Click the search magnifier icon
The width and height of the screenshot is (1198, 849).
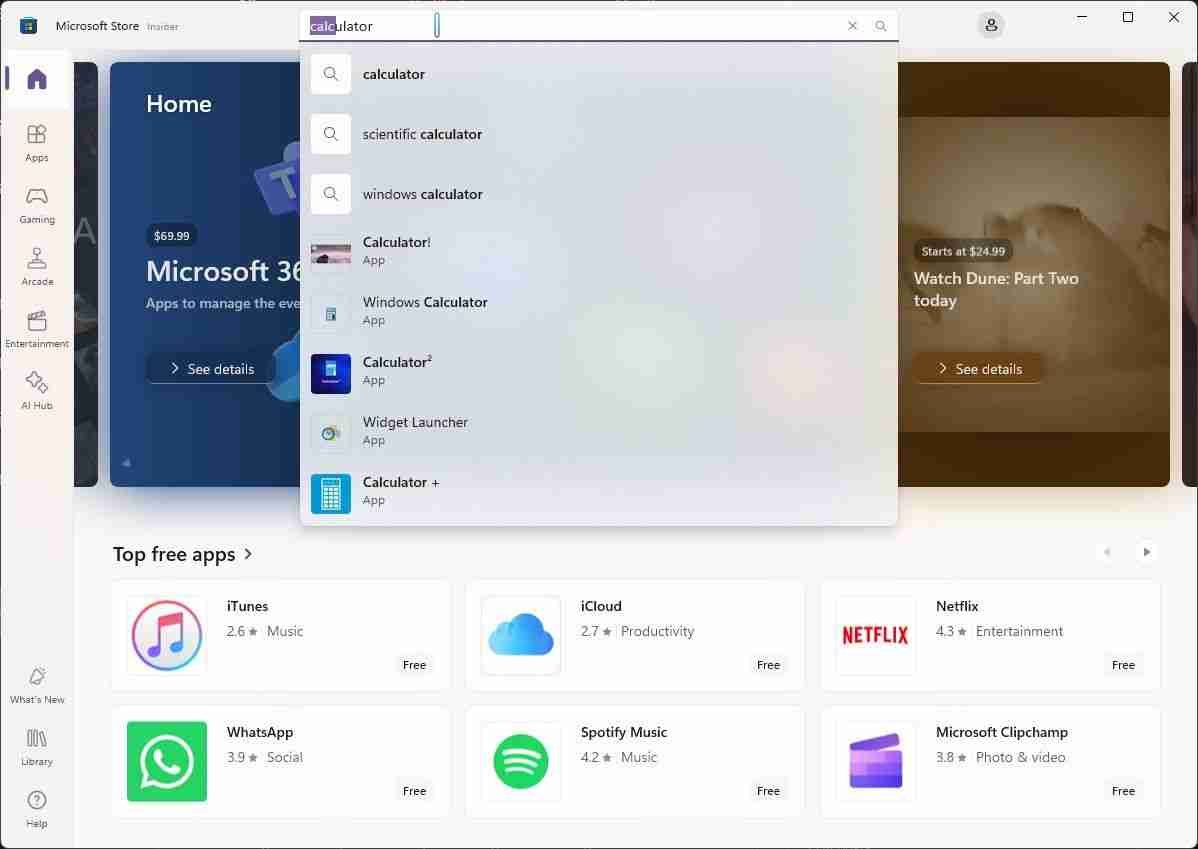[880, 26]
